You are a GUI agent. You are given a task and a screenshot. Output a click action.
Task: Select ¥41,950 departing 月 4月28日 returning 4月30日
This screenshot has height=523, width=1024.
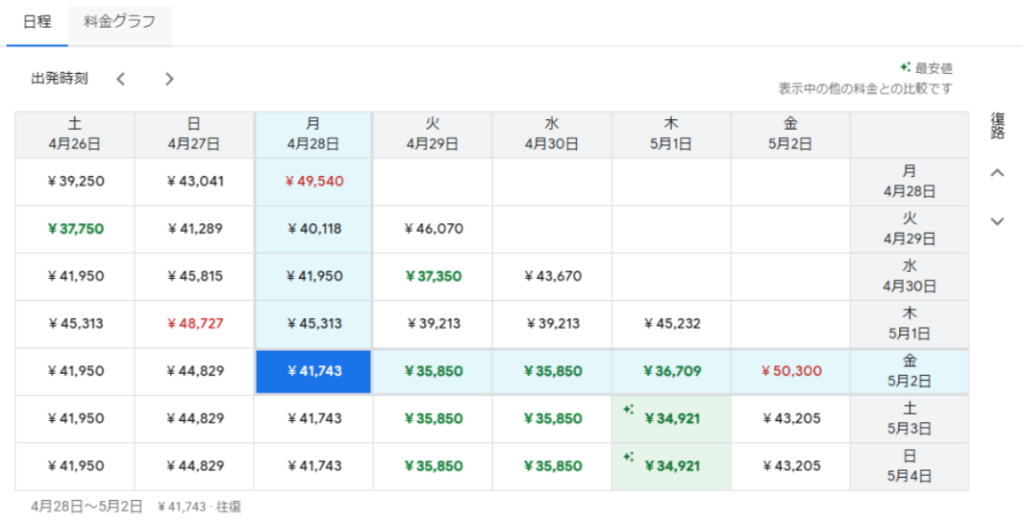point(313,277)
